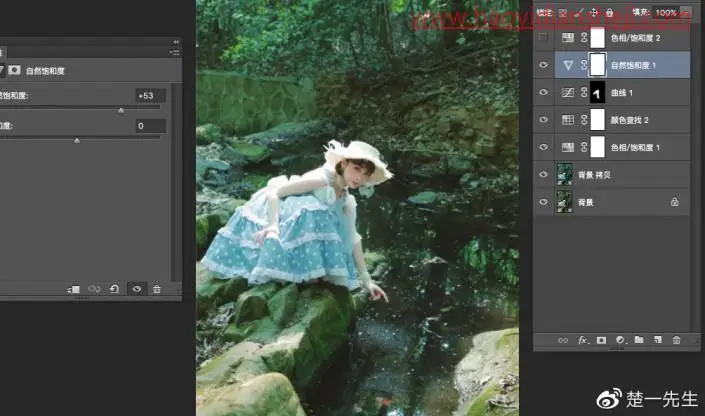This screenshot has width=705, height=416.
Task: Click the Properties panel vertical scrollbar
Action: coord(176,182)
